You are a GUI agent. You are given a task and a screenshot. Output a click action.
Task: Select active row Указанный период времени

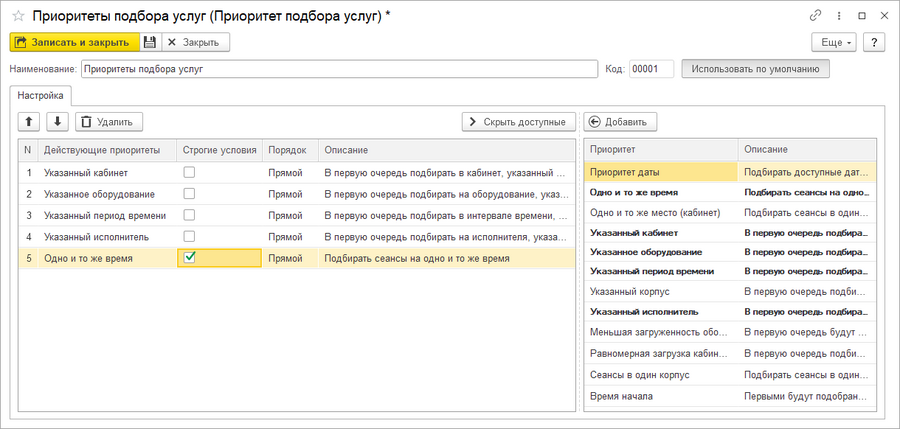pos(296,215)
